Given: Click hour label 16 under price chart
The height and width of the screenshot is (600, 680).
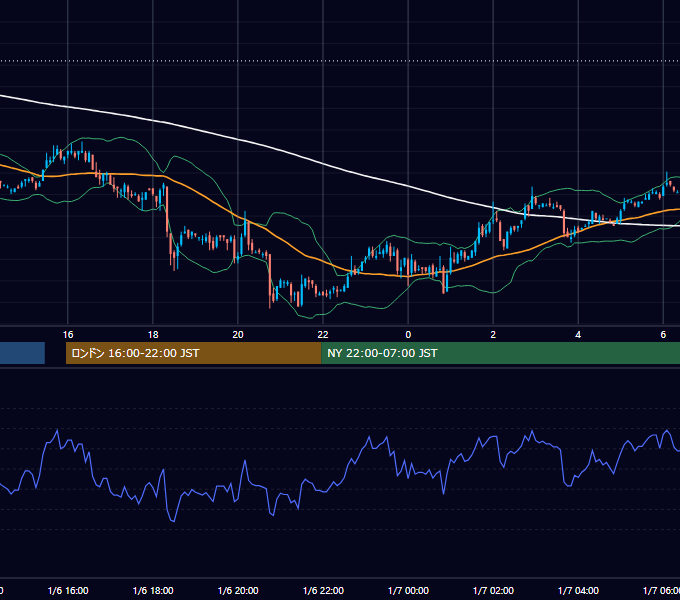Looking at the screenshot, I should [x=68, y=335].
